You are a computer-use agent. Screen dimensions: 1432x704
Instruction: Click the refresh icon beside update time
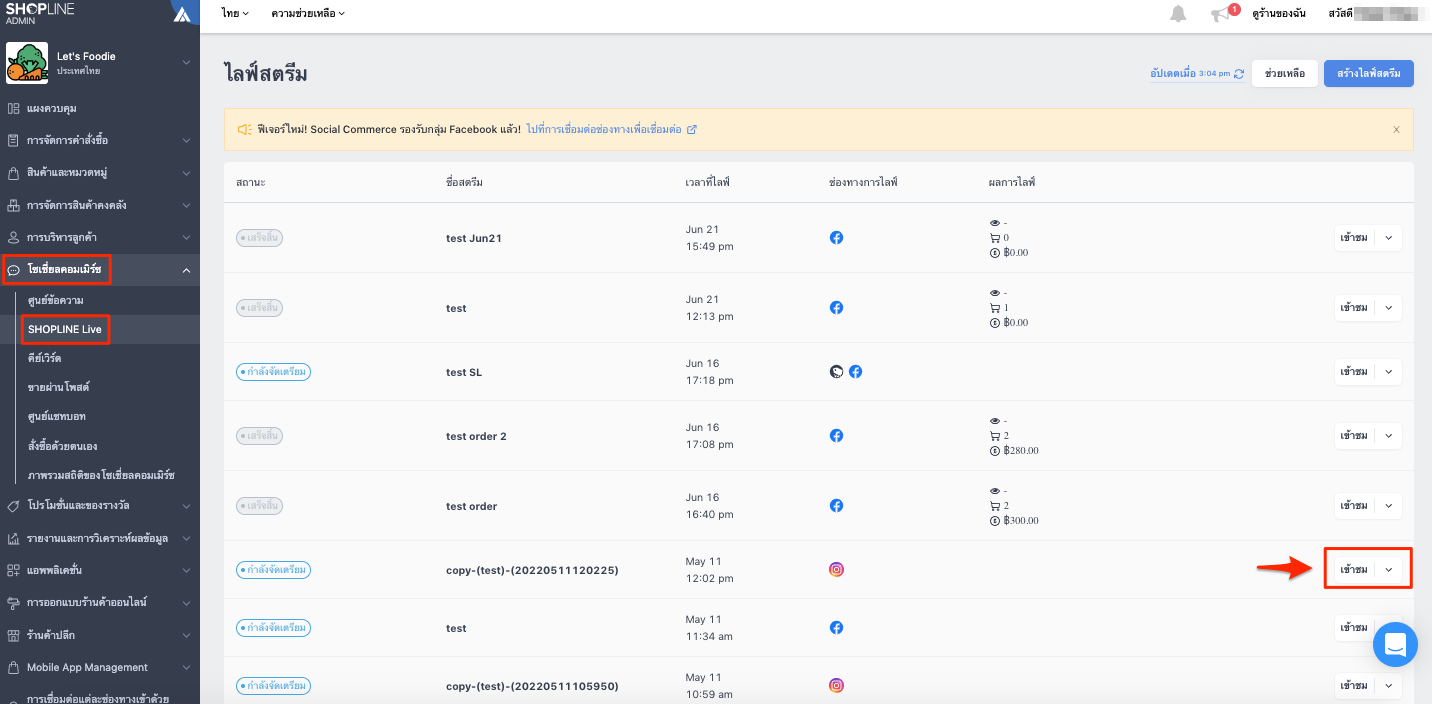coord(1239,74)
